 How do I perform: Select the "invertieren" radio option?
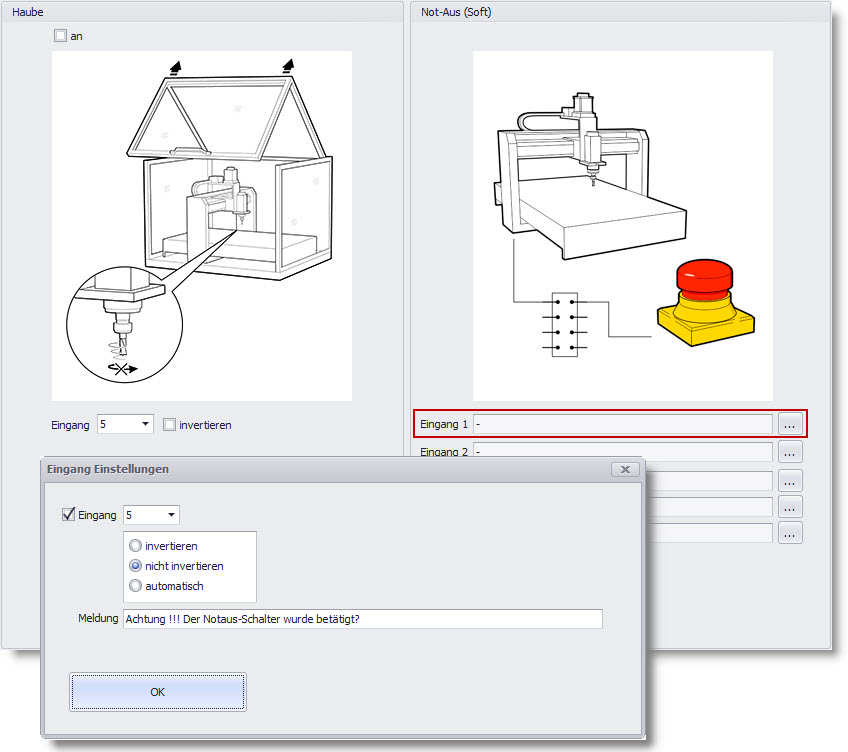point(136,546)
